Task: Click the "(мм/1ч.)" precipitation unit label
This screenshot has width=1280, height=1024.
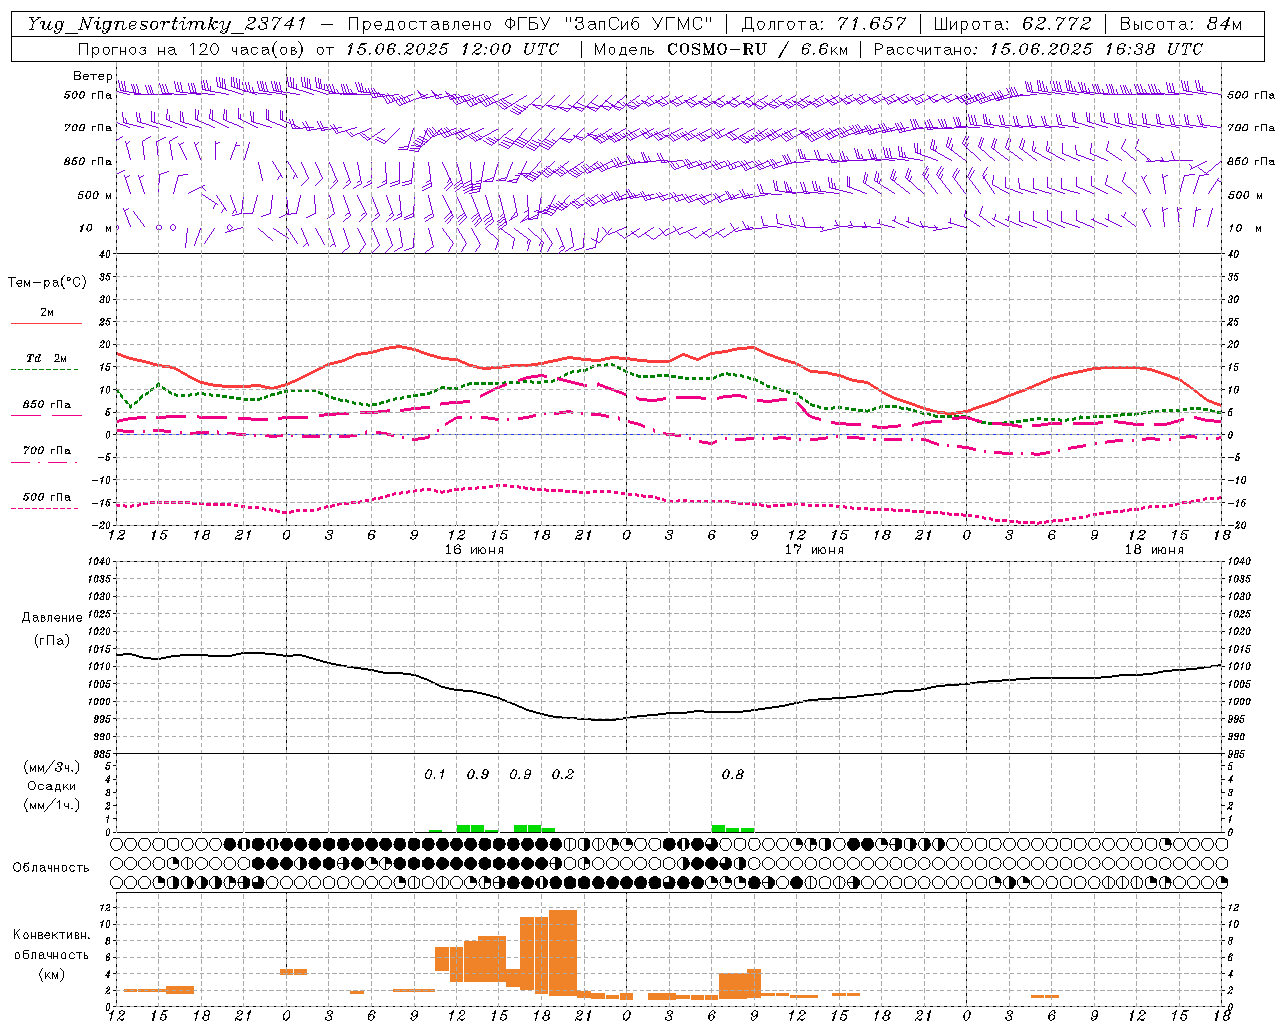Action: point(52,805)
